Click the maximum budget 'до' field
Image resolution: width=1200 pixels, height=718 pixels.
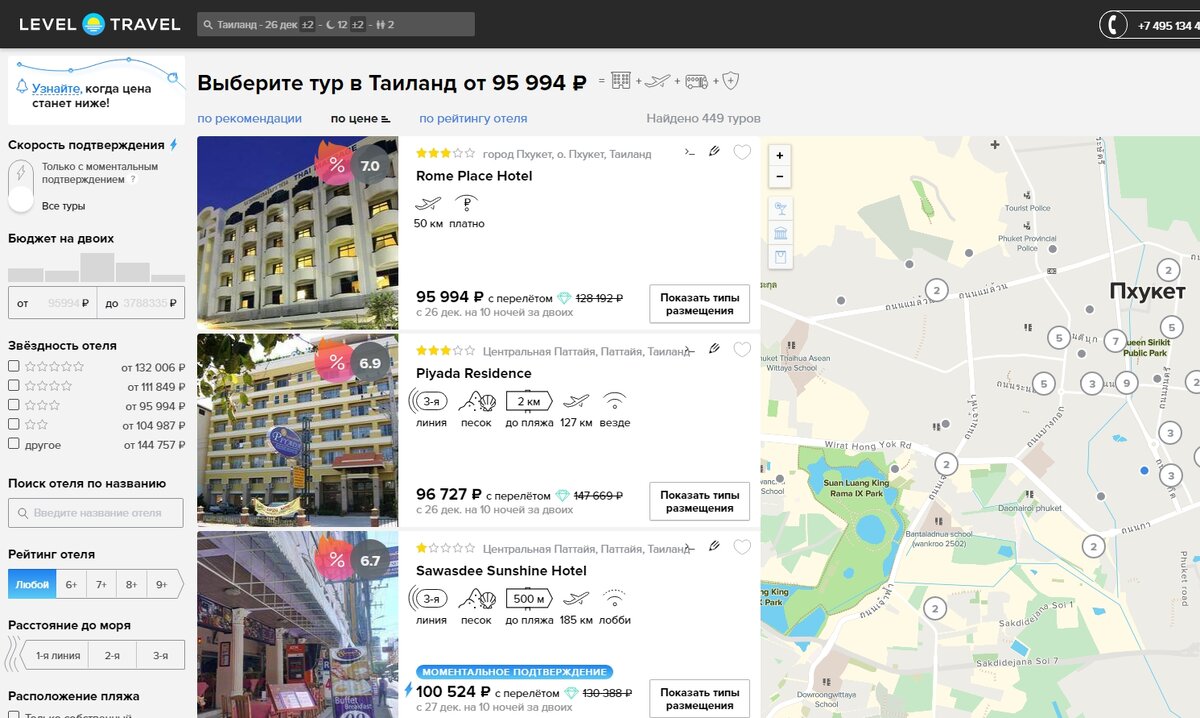click(141, 303)
